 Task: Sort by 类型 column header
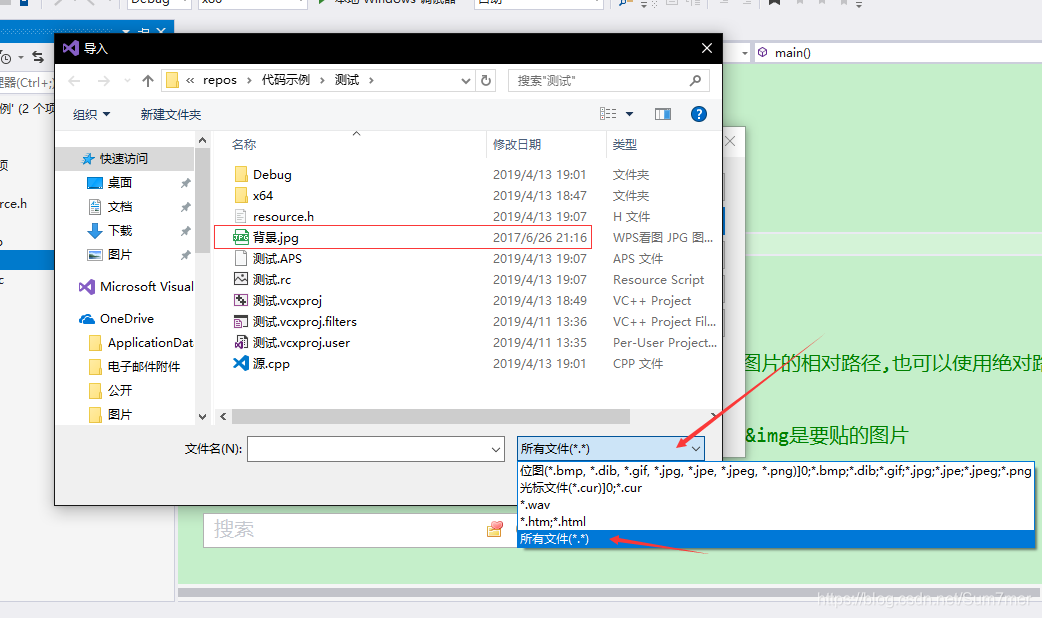point(625,144)
